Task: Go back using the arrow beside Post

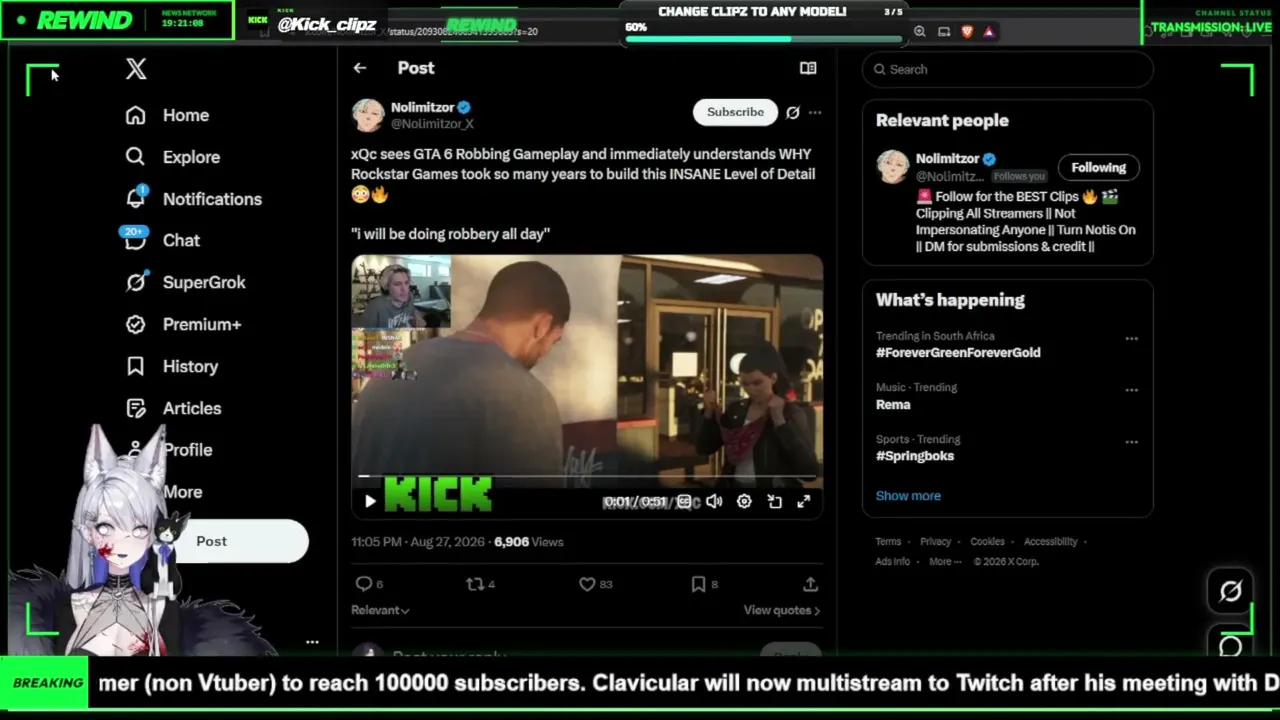Action: 360,68
